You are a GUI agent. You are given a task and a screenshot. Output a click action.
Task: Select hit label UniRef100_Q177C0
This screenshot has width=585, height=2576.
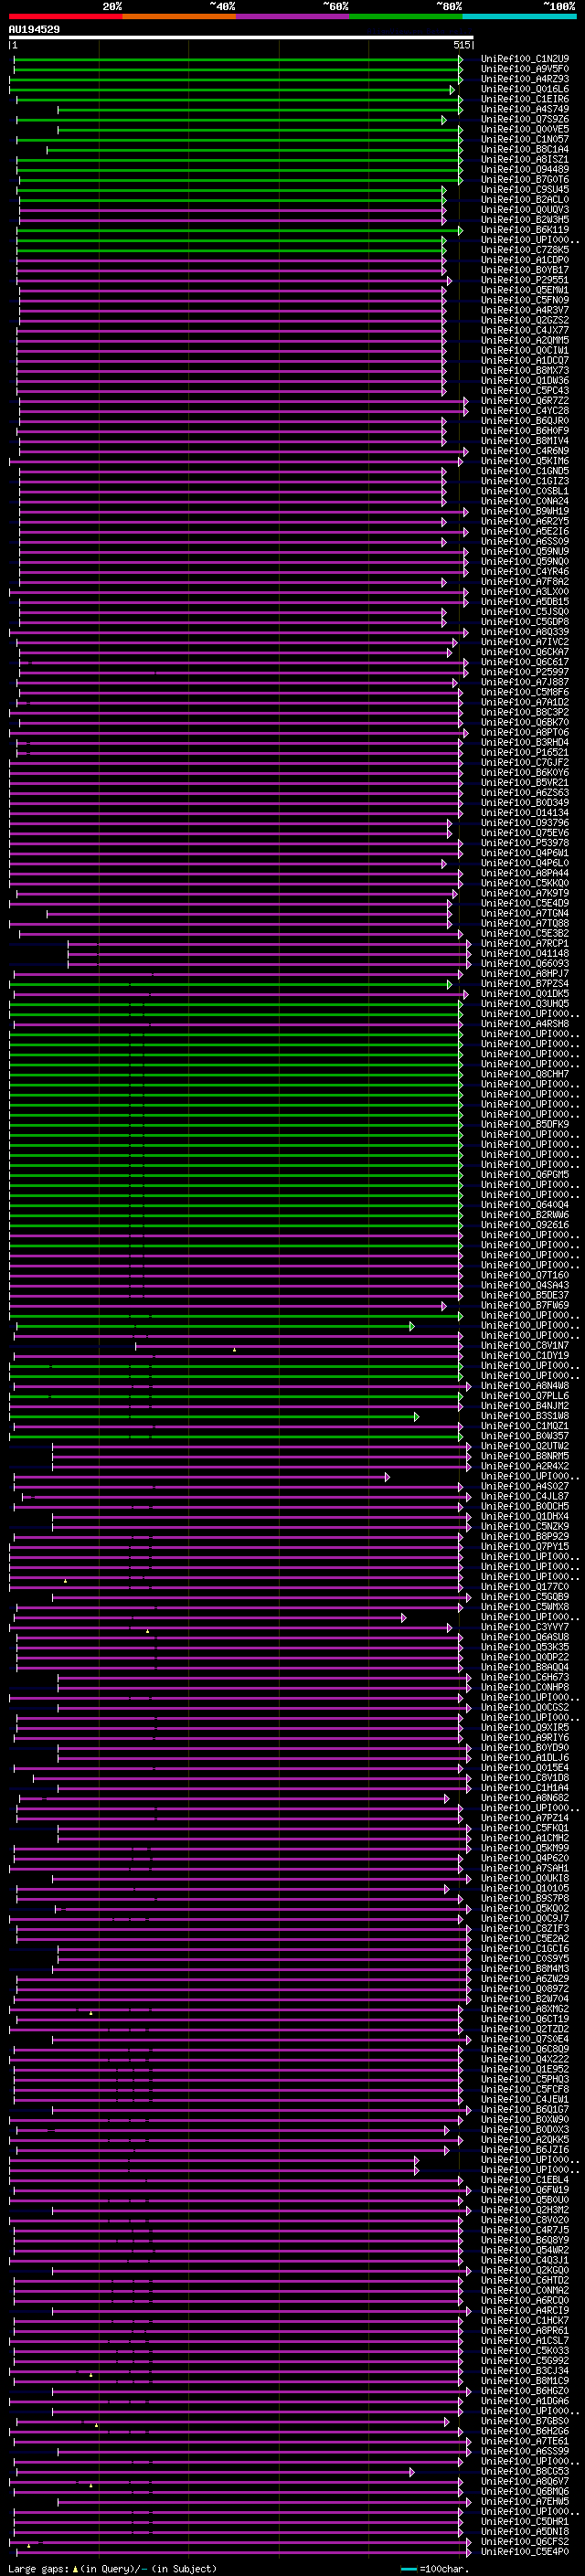click(525, 1587)
